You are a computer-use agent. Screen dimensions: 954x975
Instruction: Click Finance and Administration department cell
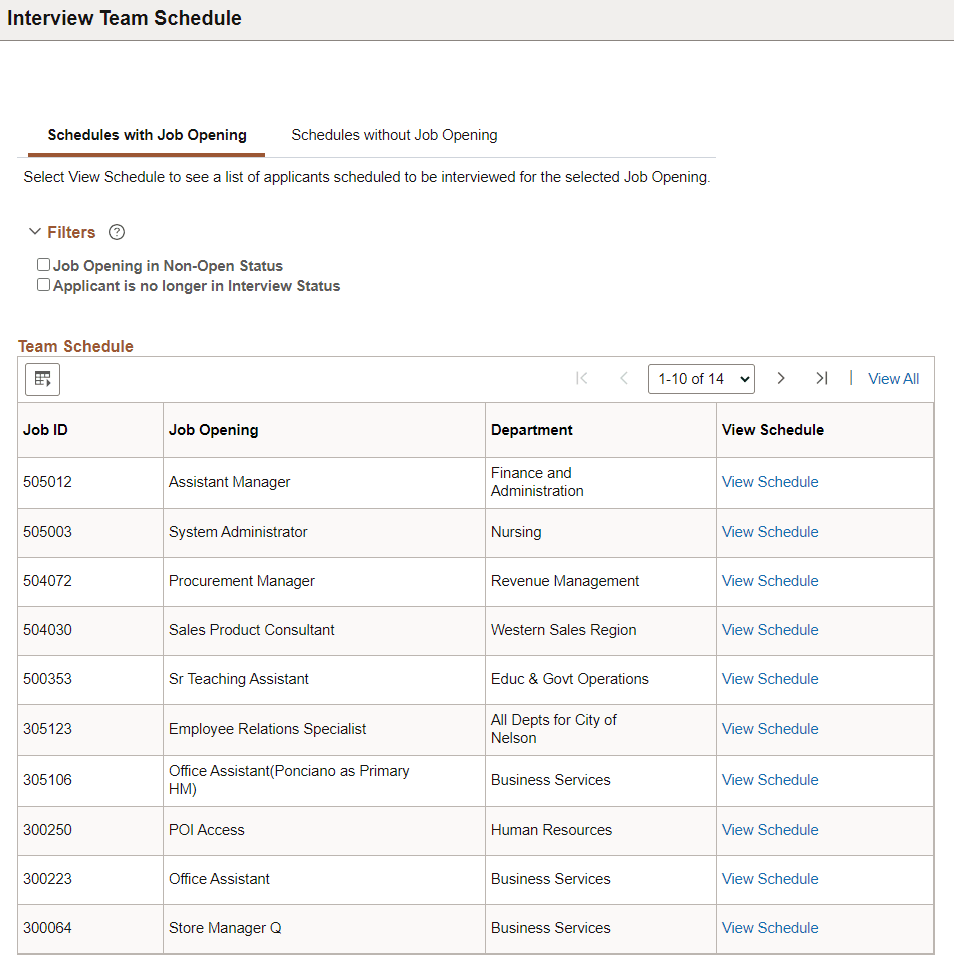[x=601, y=483]
